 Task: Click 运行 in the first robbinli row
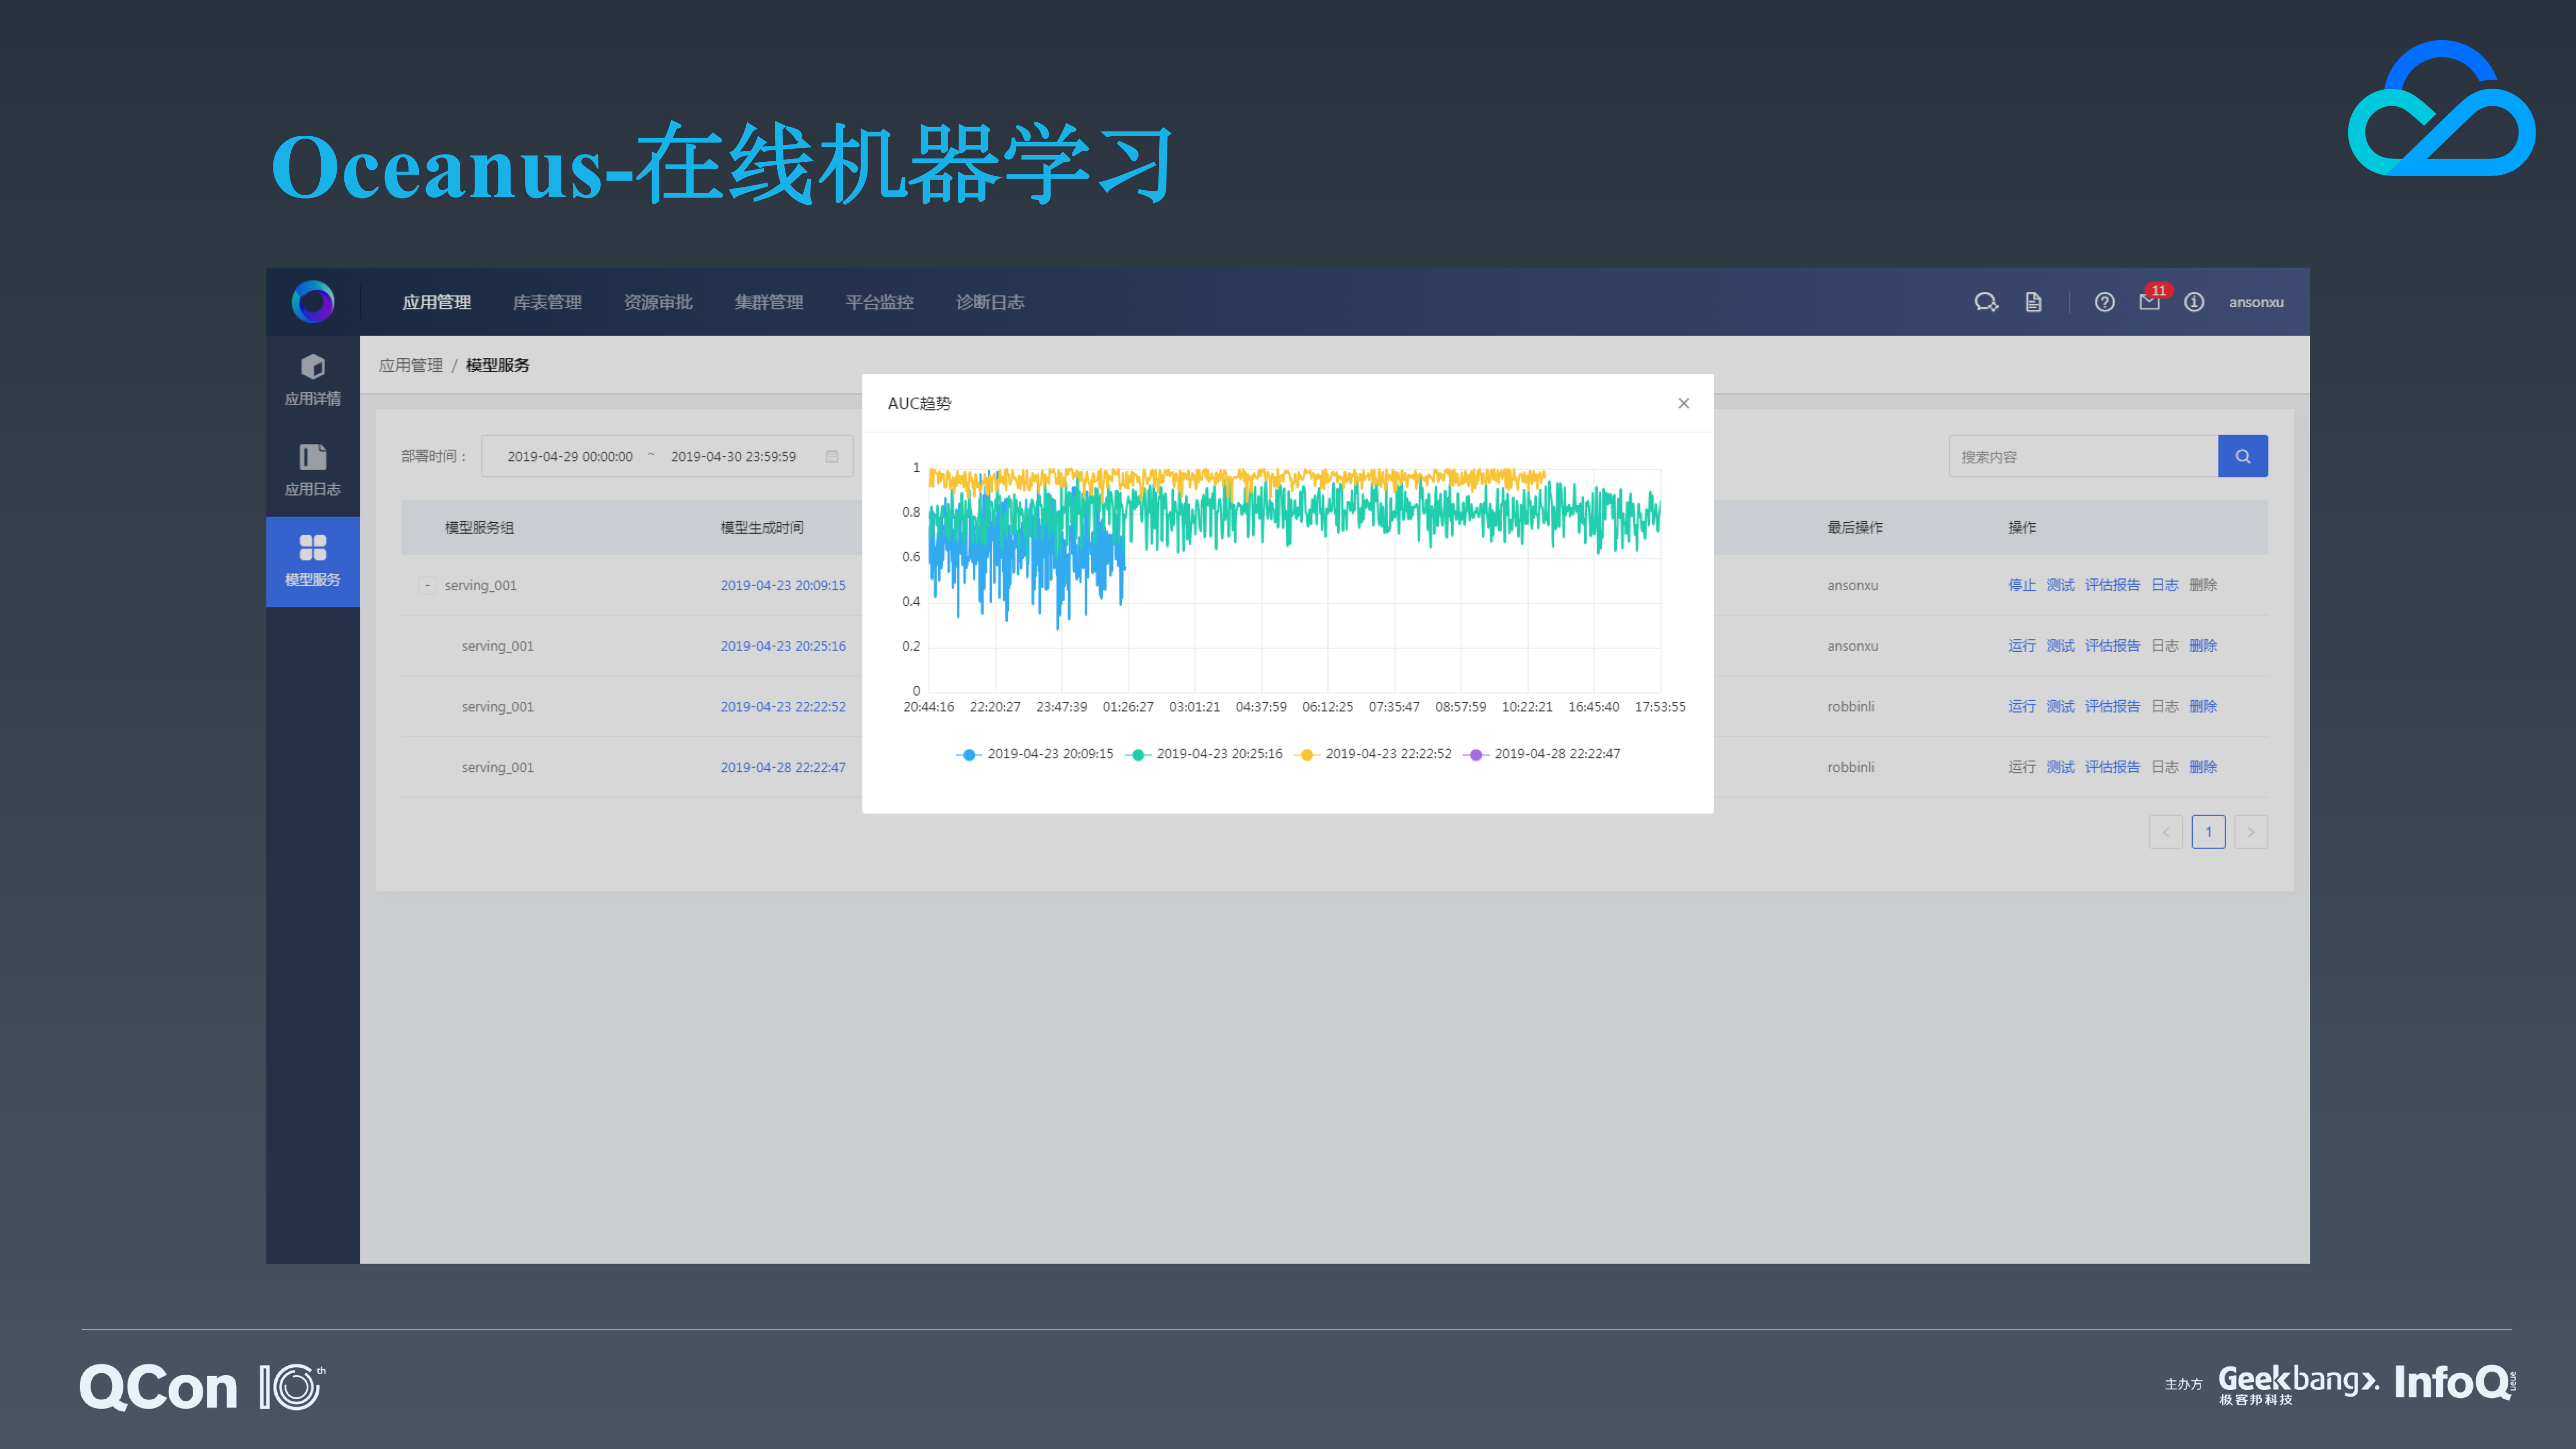[2021, 706]
